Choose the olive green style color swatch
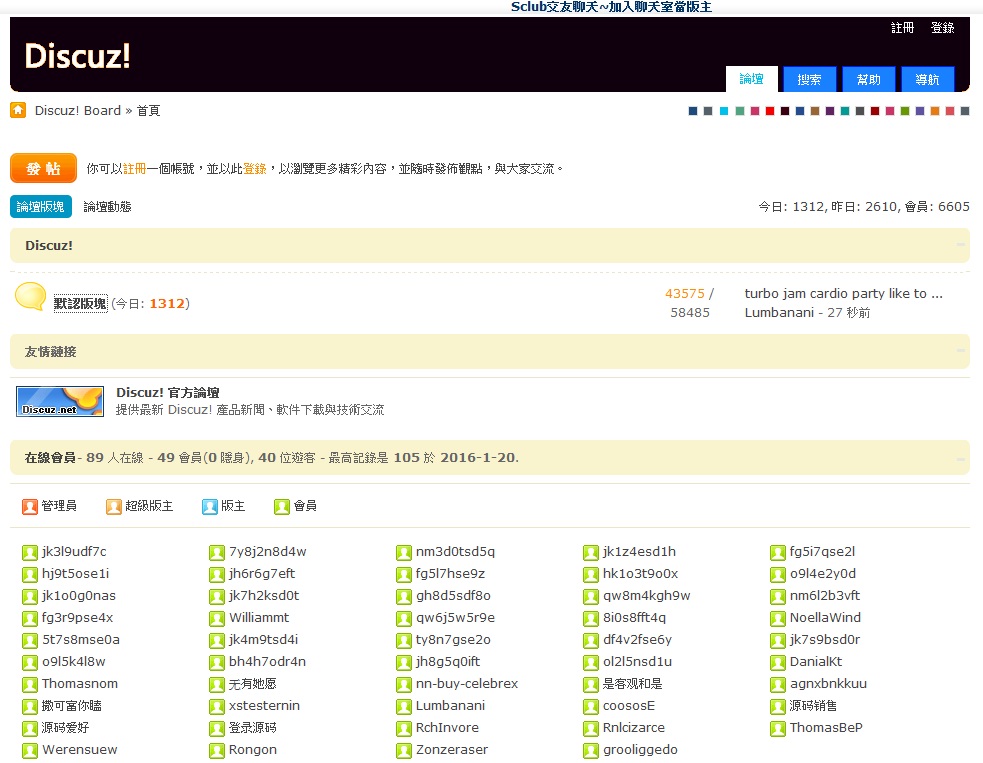 coord(905,111)
